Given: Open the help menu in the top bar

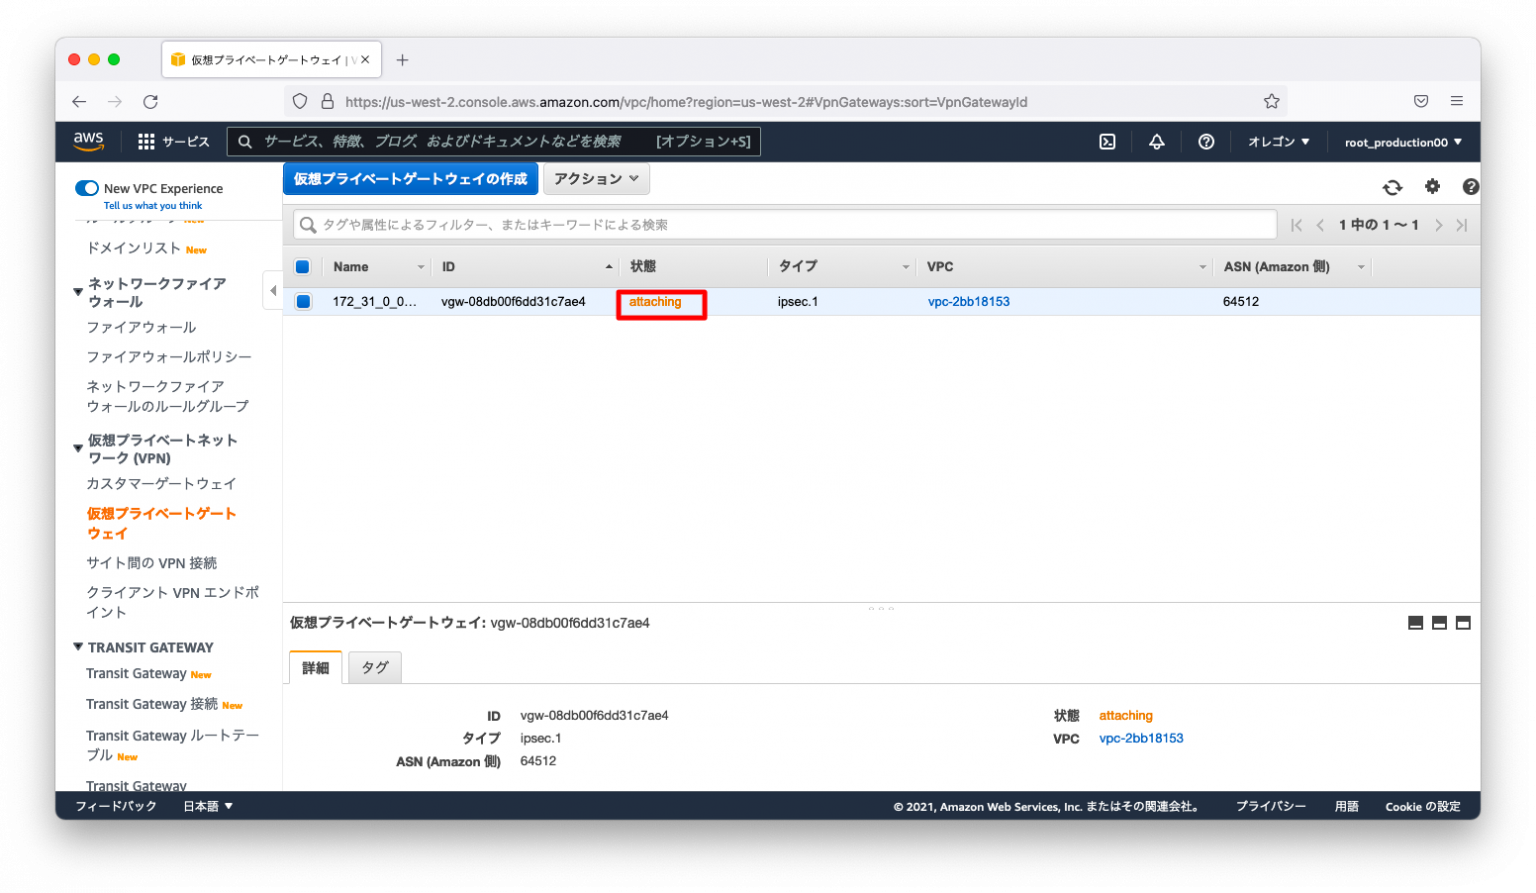Looking at the screenshot, I should [1205, 141].
